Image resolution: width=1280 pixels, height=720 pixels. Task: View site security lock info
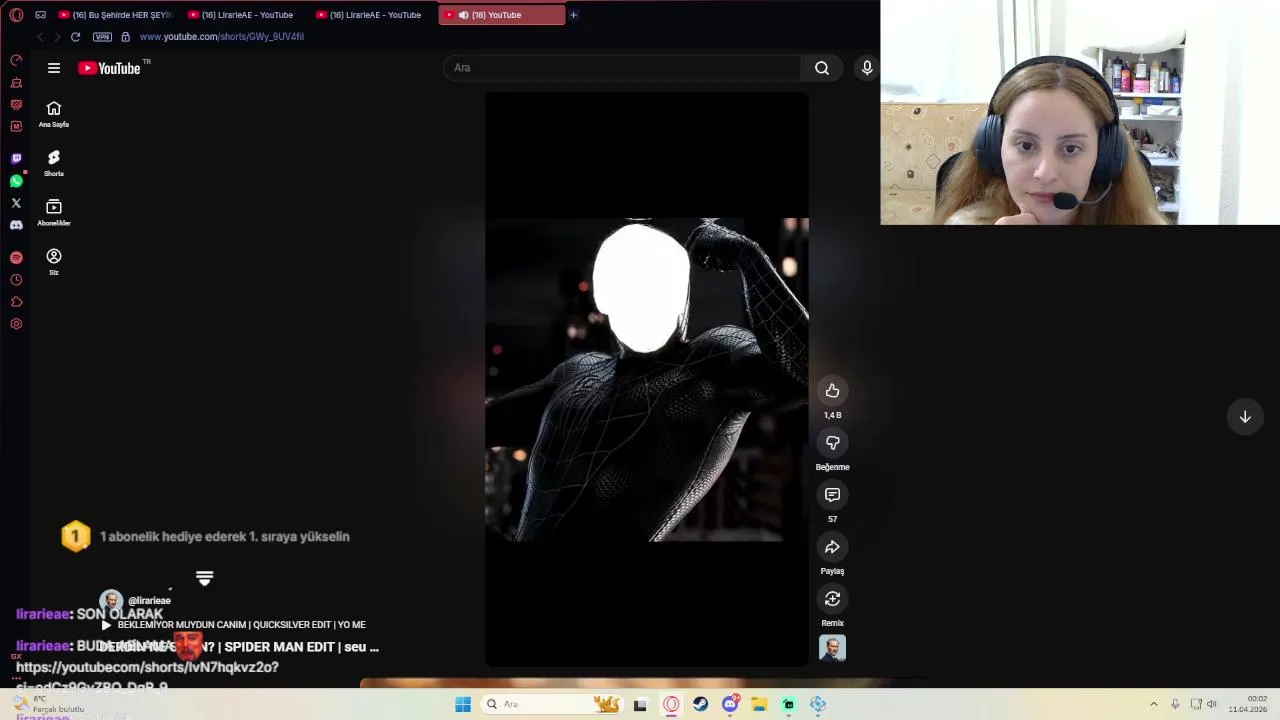tap(125, 37)
